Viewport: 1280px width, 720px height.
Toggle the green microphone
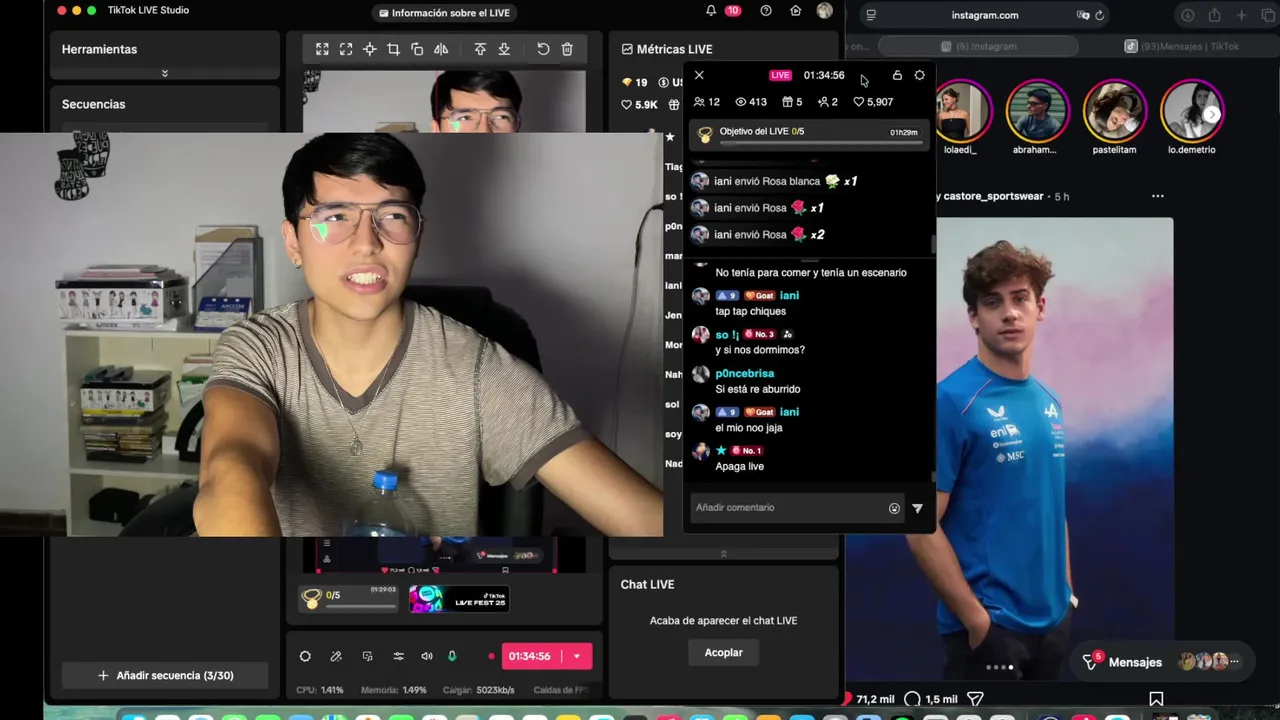click(x=452, y=656)
